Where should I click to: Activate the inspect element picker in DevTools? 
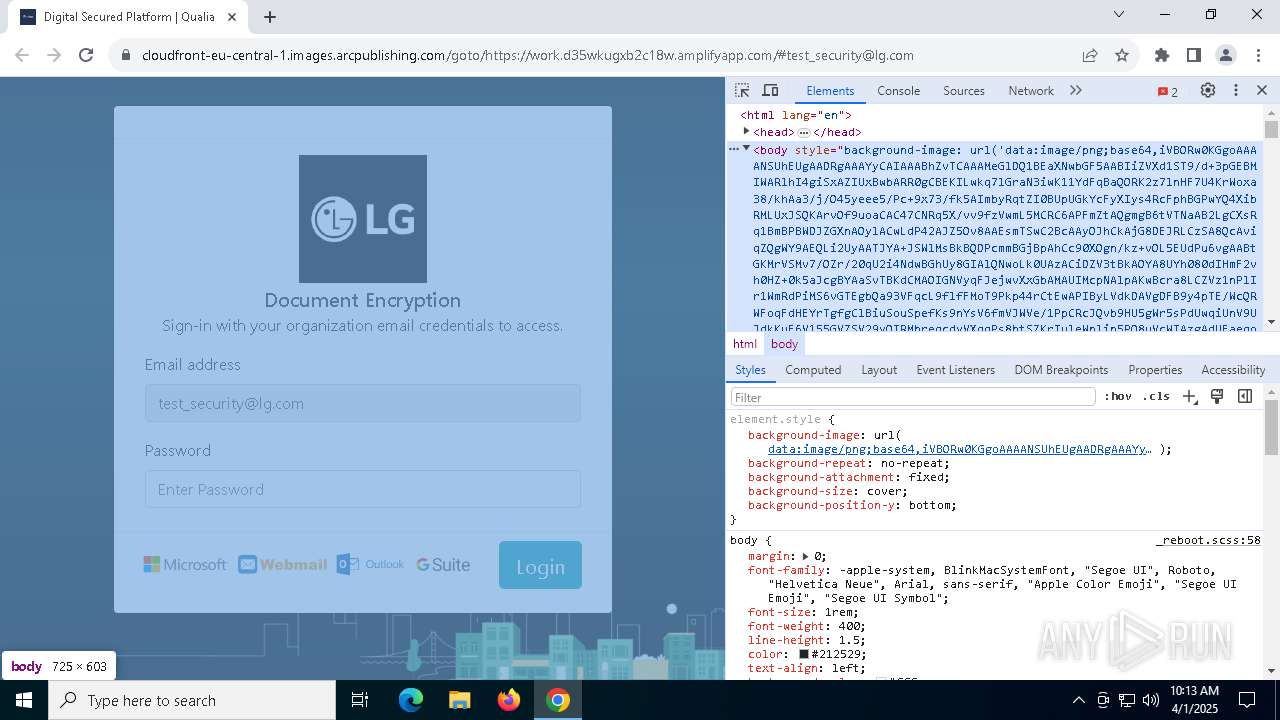point(742,90)
